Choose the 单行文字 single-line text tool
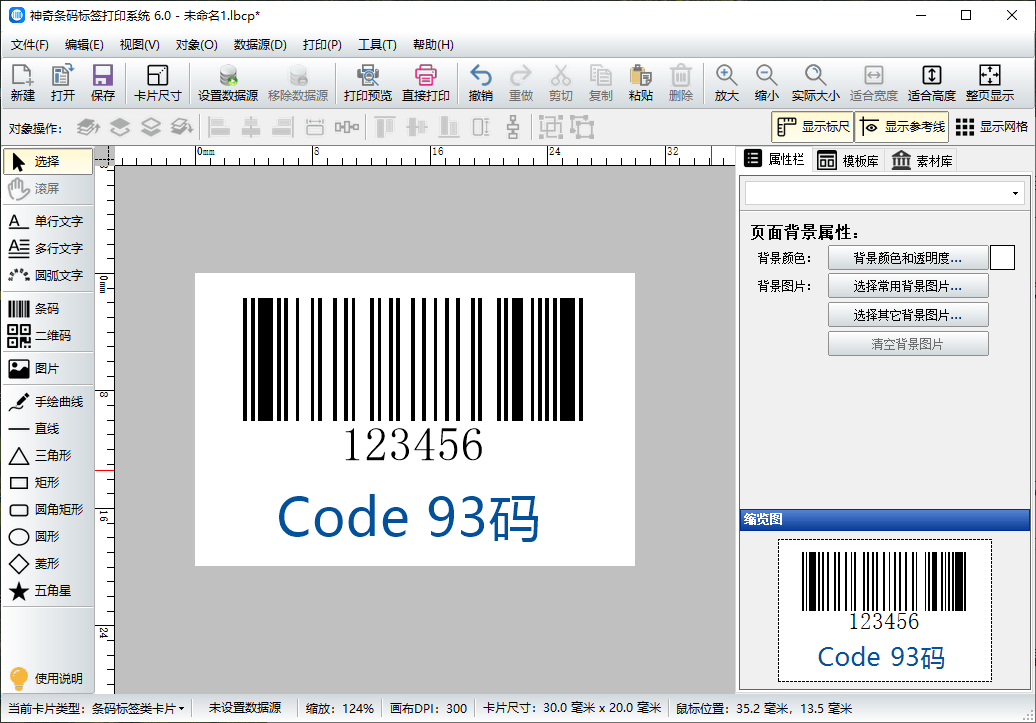The width and height of the screenshot is (1036, 723). pyautogui.click(x=50, y=221)
